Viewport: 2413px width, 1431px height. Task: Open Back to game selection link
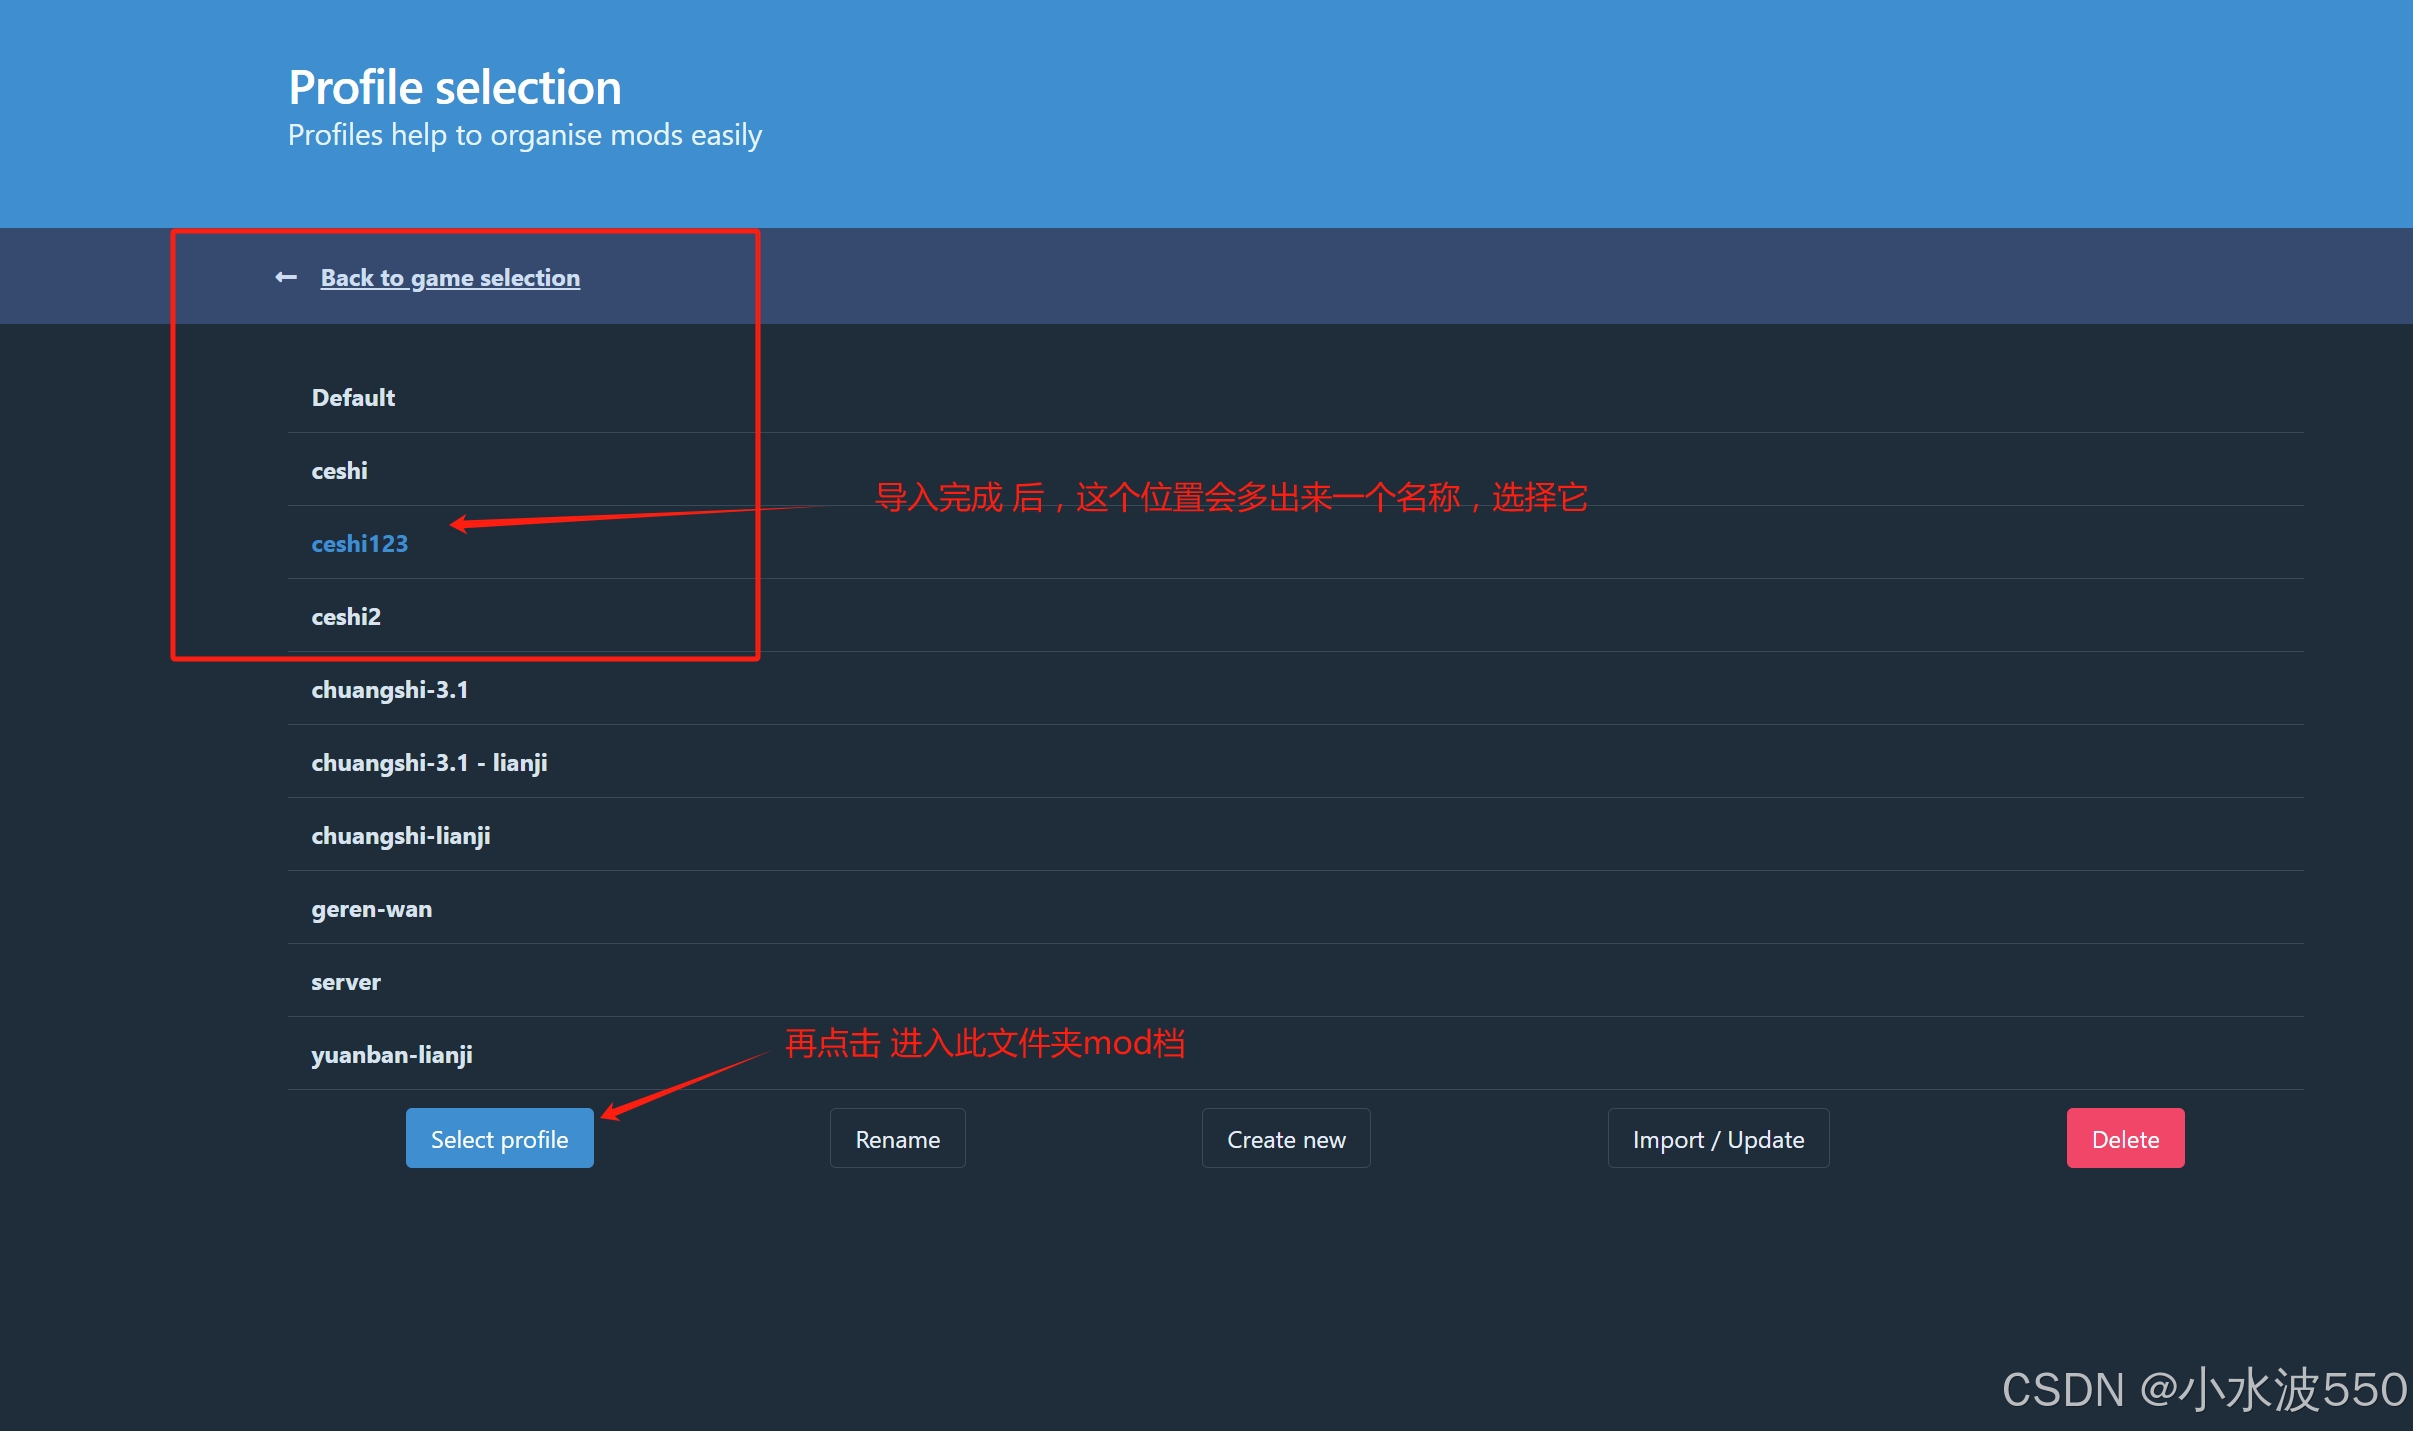pos(450,277)
